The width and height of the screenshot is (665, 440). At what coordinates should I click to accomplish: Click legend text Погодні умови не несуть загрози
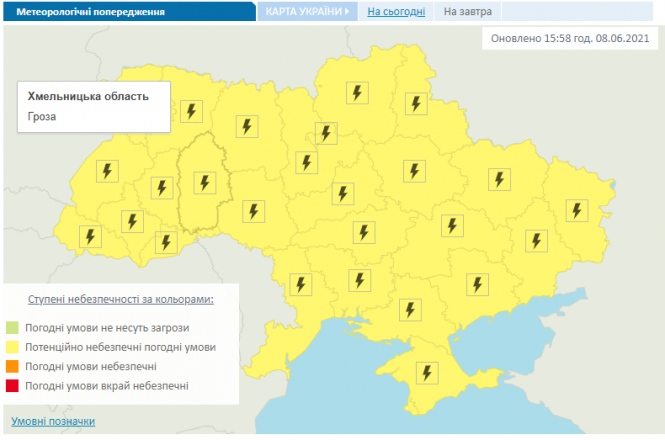pos(107,328)
